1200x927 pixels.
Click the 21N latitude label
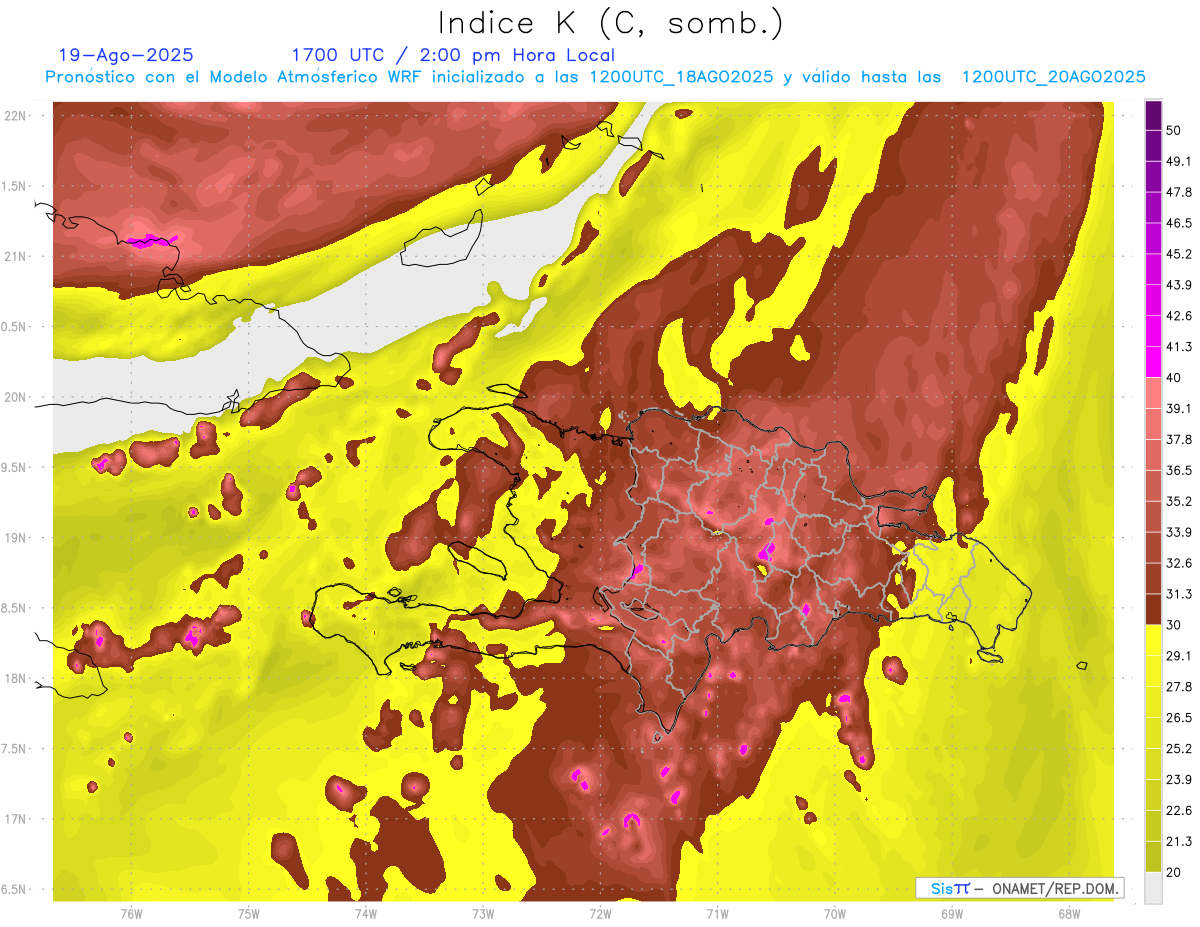[16, 257]
